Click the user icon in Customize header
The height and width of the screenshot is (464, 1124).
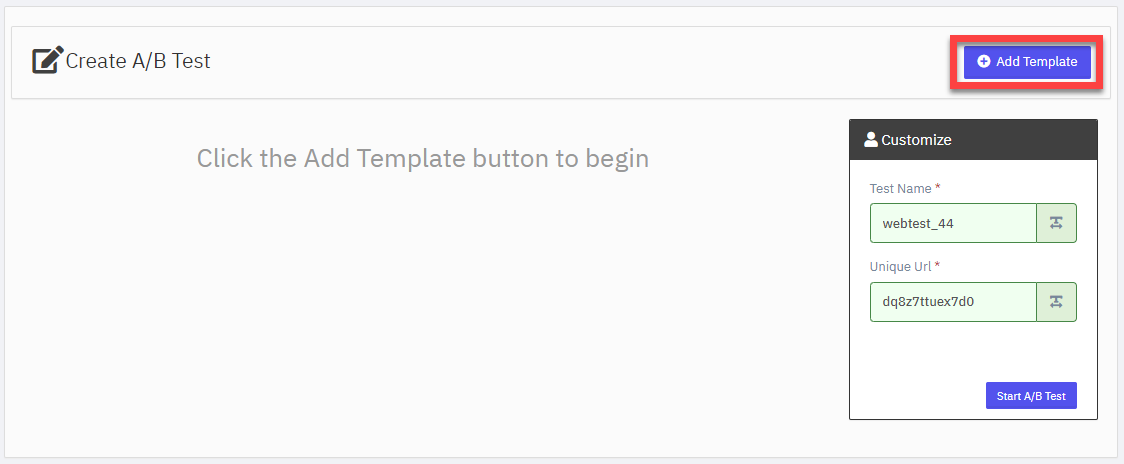point(871,140)
